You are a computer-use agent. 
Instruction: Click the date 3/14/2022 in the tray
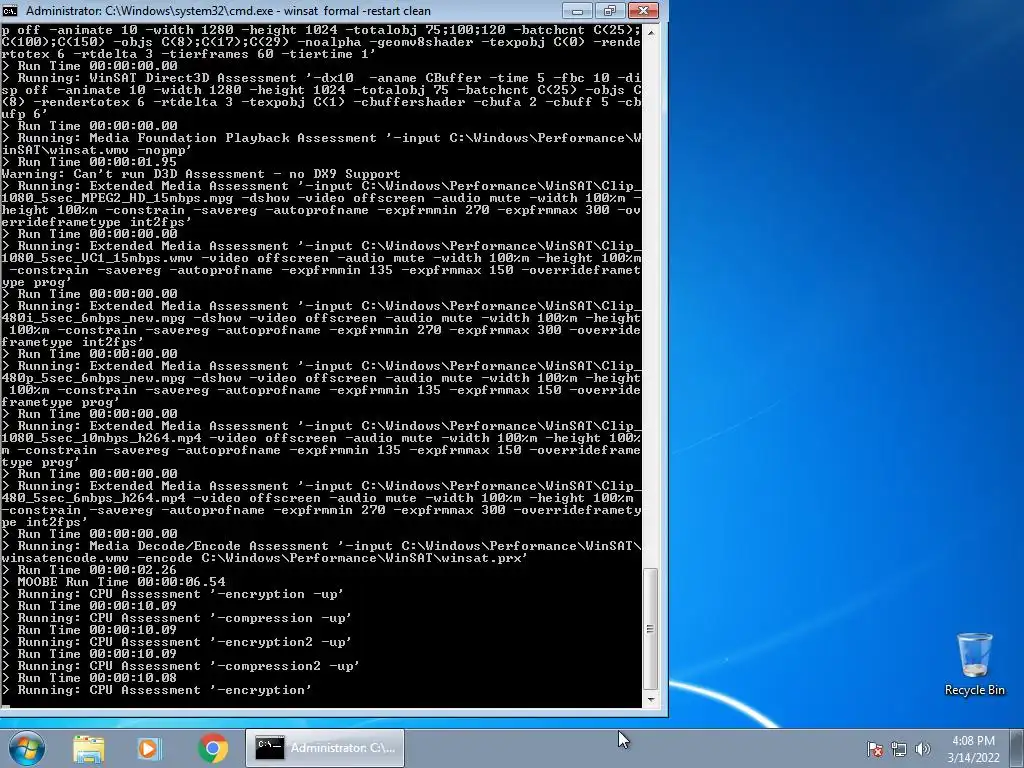(x=973, y=758)
